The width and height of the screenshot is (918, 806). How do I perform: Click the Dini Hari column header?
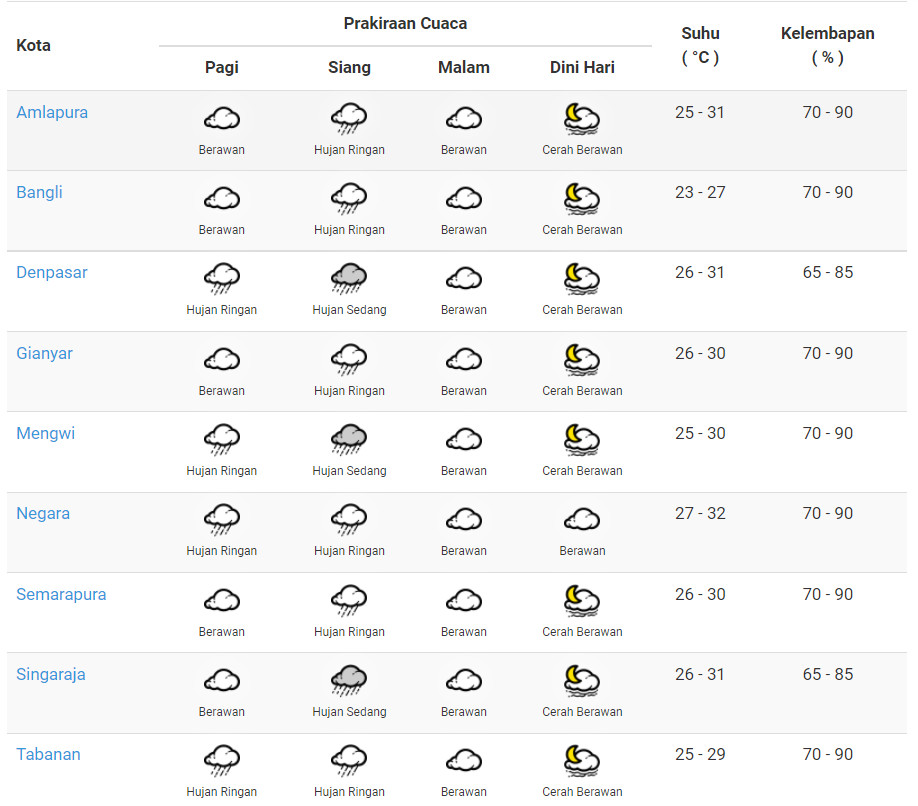582,67
